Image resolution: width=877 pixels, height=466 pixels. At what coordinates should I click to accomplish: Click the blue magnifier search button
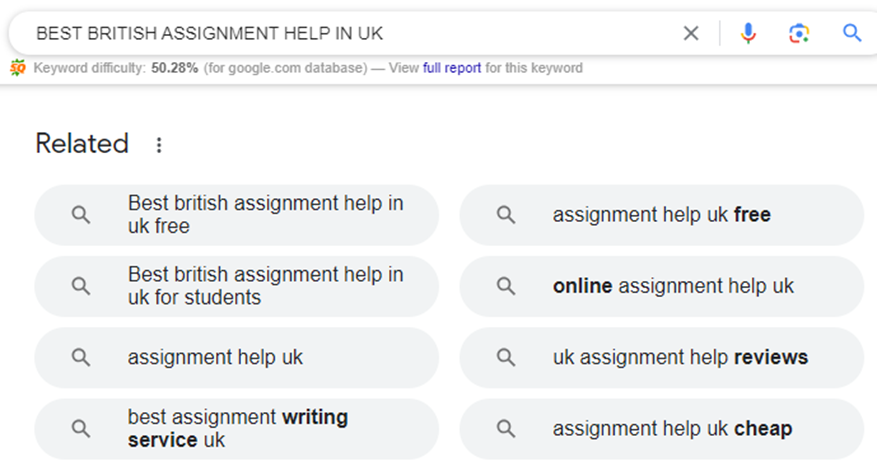[x=851, y=33]
